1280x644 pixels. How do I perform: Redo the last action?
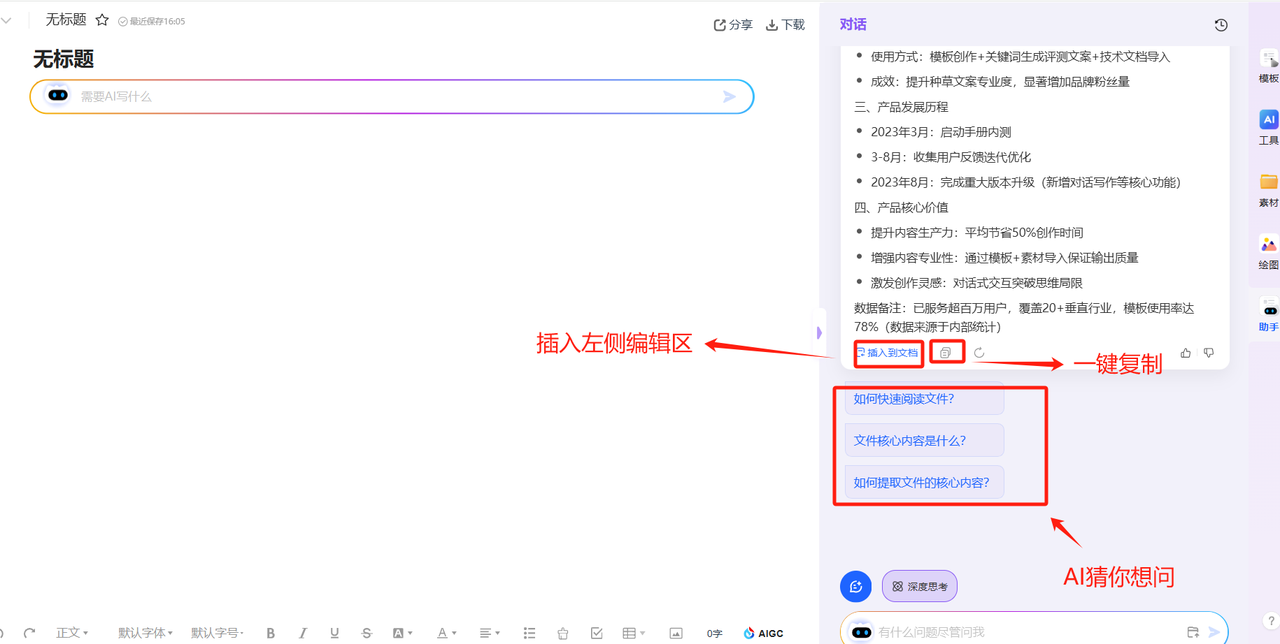[x=30, y=633]
